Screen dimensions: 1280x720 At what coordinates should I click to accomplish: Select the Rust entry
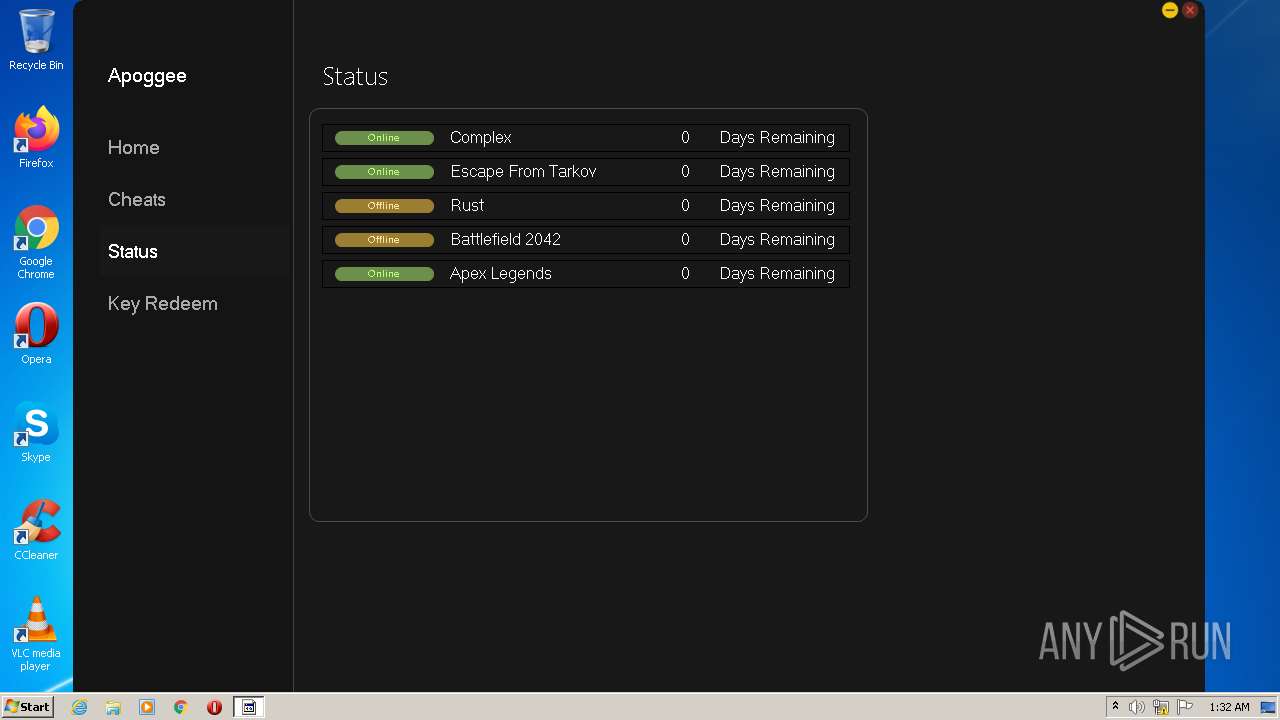tap(467, 205)
